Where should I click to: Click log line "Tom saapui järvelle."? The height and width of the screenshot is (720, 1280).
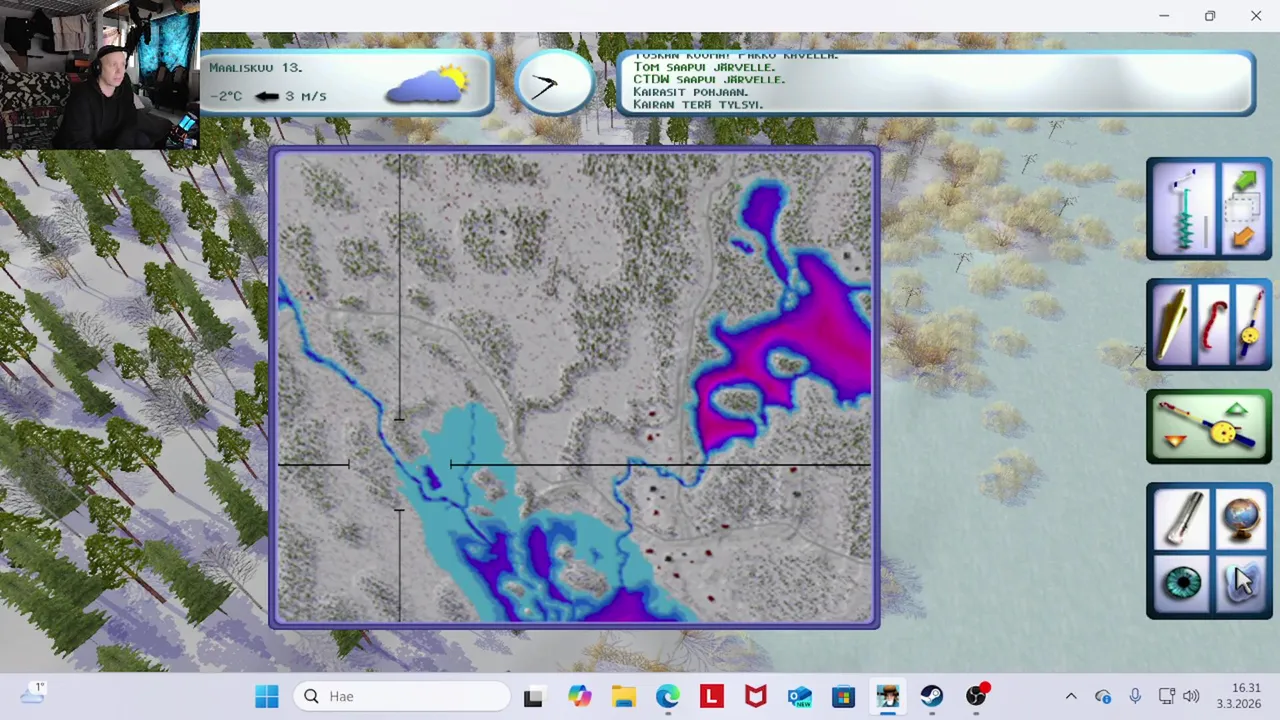(704, 67)
